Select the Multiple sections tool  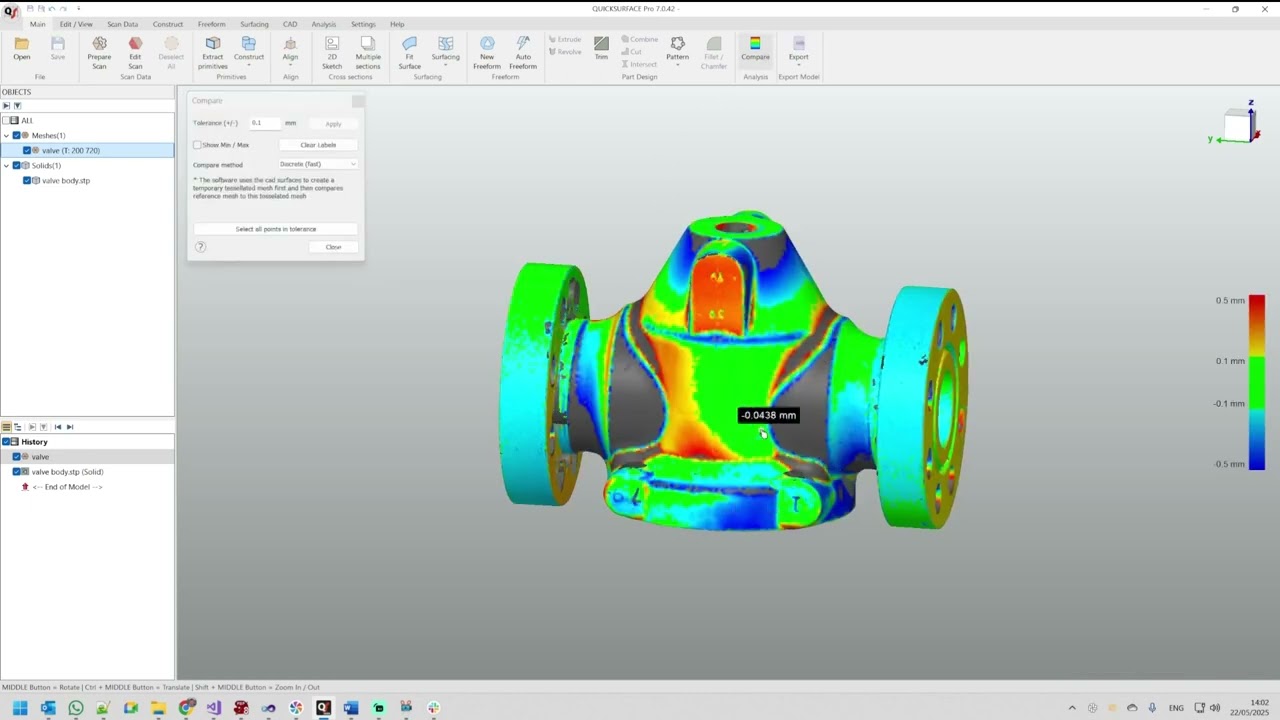[368, 53]
